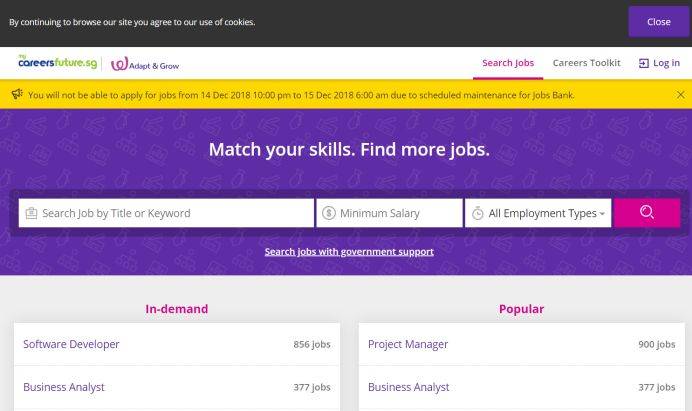692x411 pixels.
Task: Click the megaphone announcement icon
Action: (17, 95)
